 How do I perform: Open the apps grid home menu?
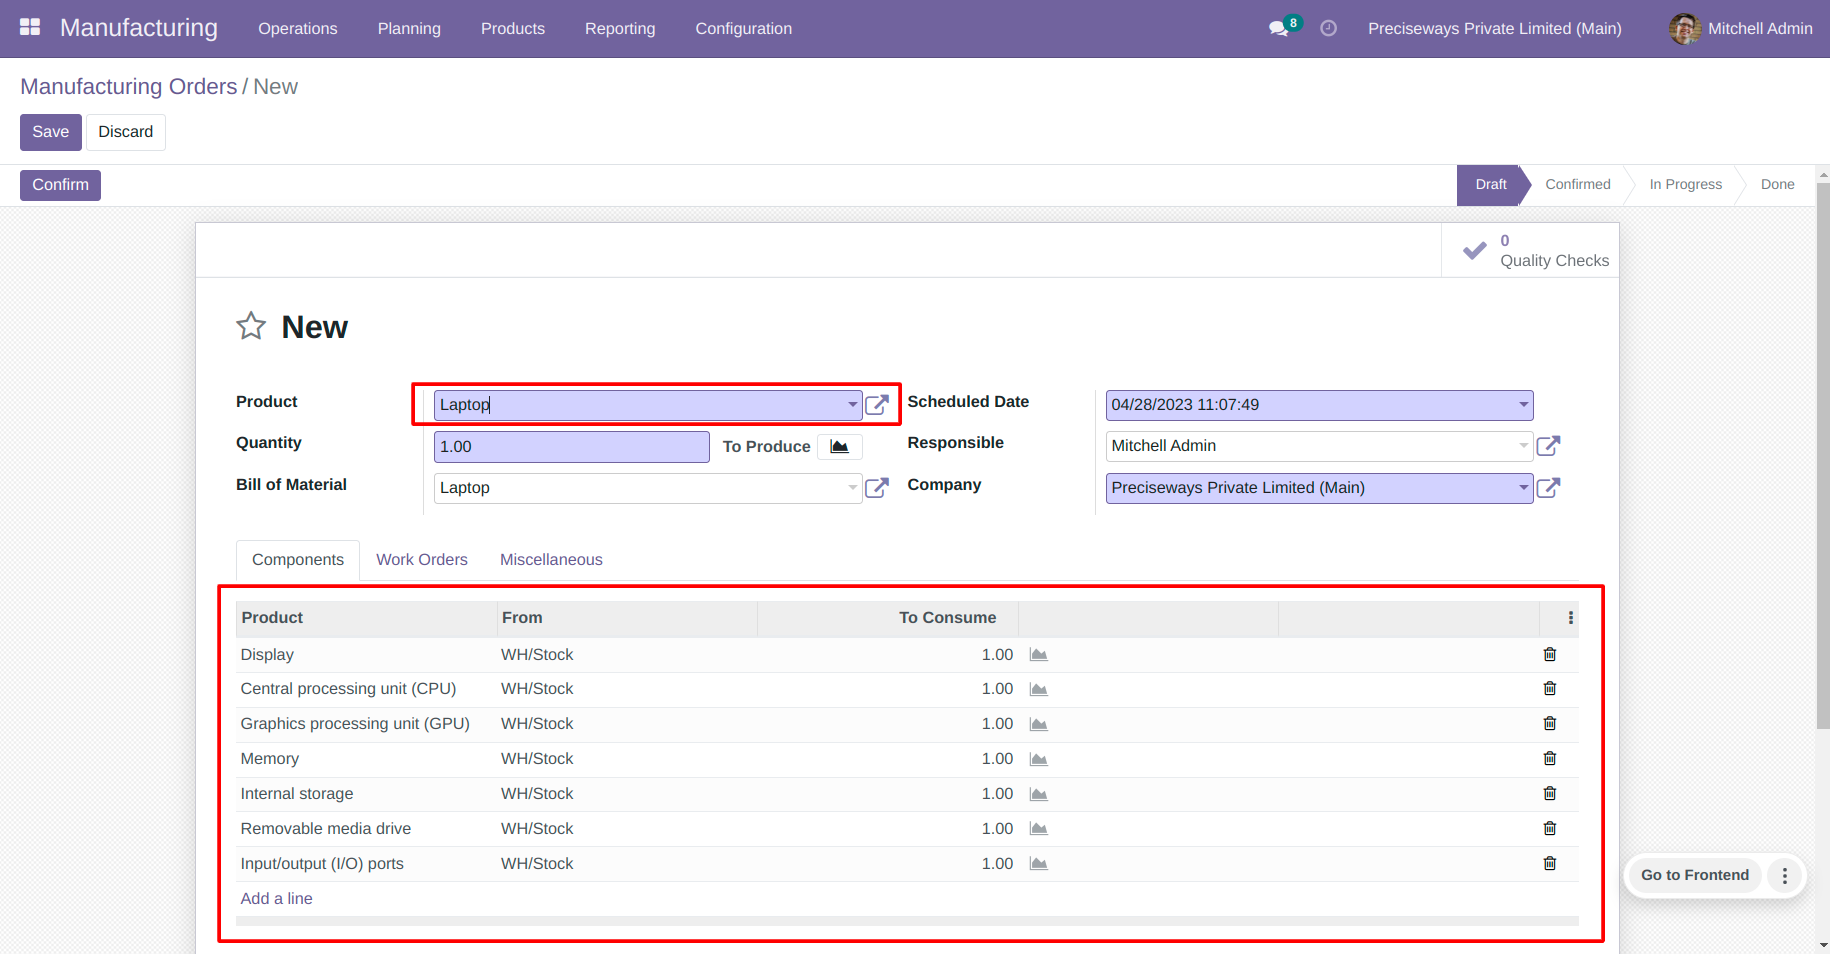(x=30, y=28)
